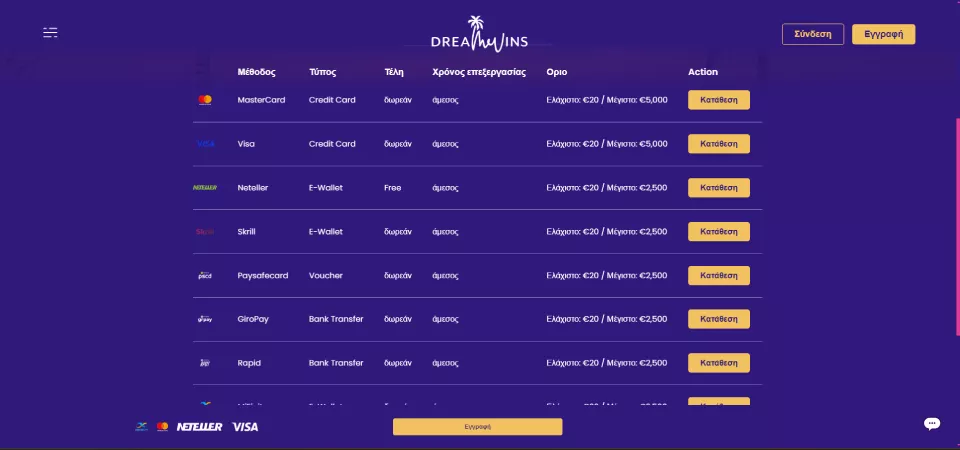Click the Neteller method name
Screen dimensions: 960x450
pyautogui.click(x=253, y=188)
